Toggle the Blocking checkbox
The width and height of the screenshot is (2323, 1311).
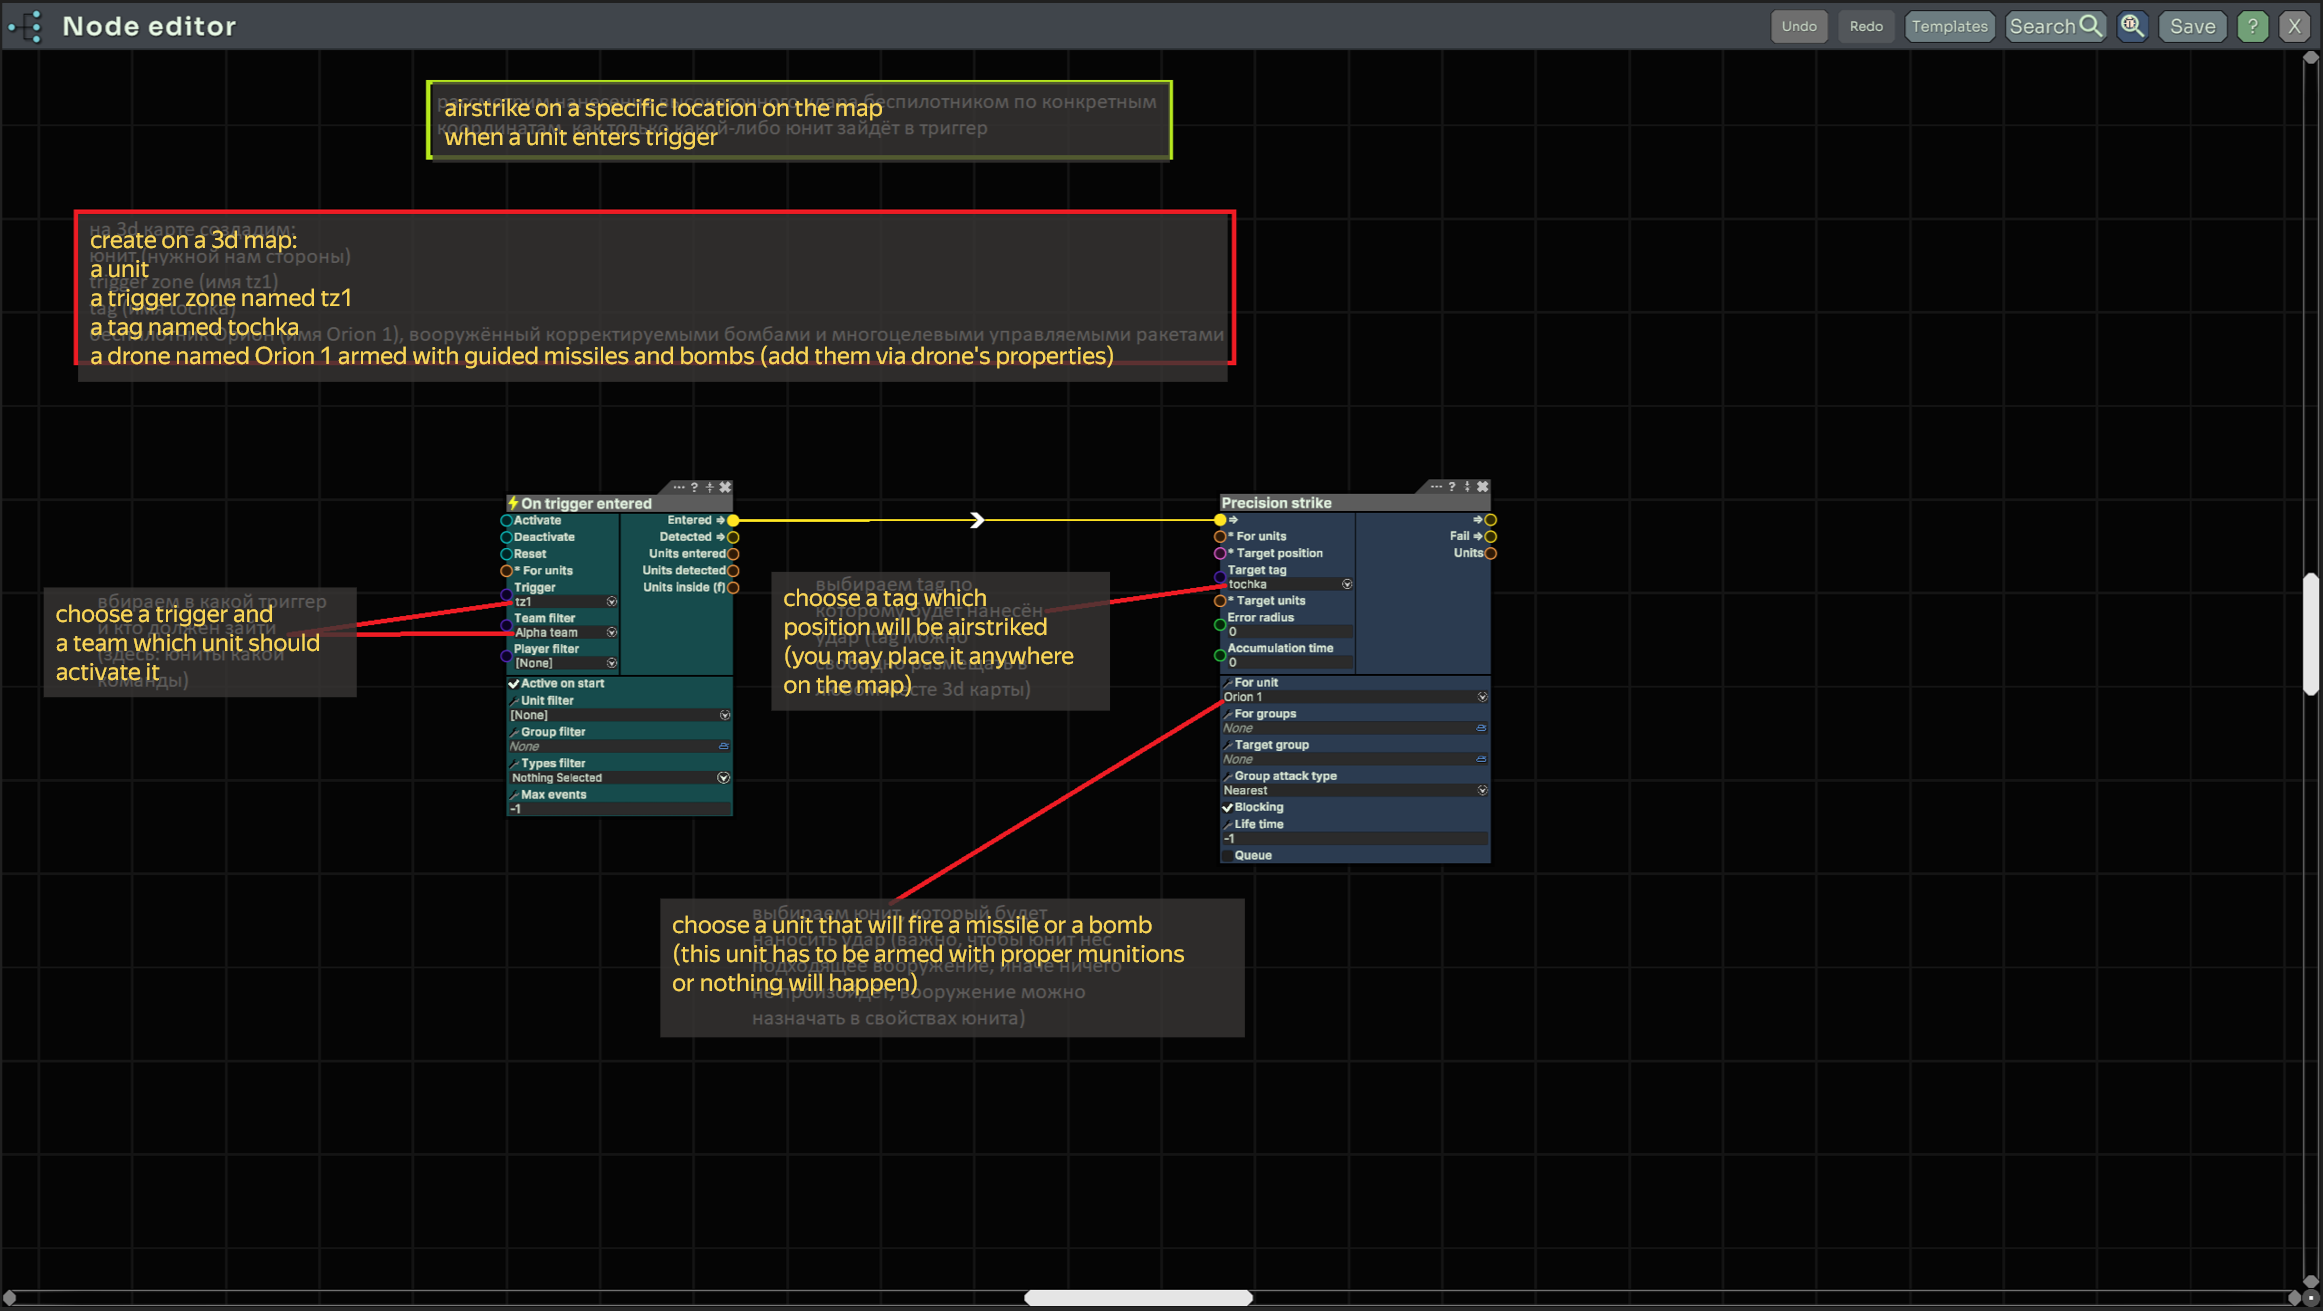click(1228, 807)
